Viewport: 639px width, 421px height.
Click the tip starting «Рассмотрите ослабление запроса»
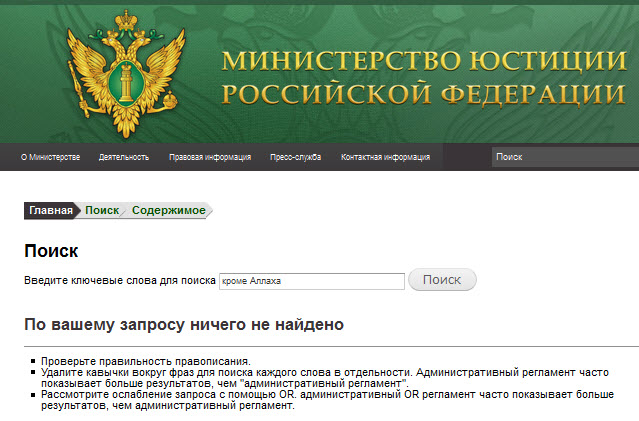tap(327, 400)
